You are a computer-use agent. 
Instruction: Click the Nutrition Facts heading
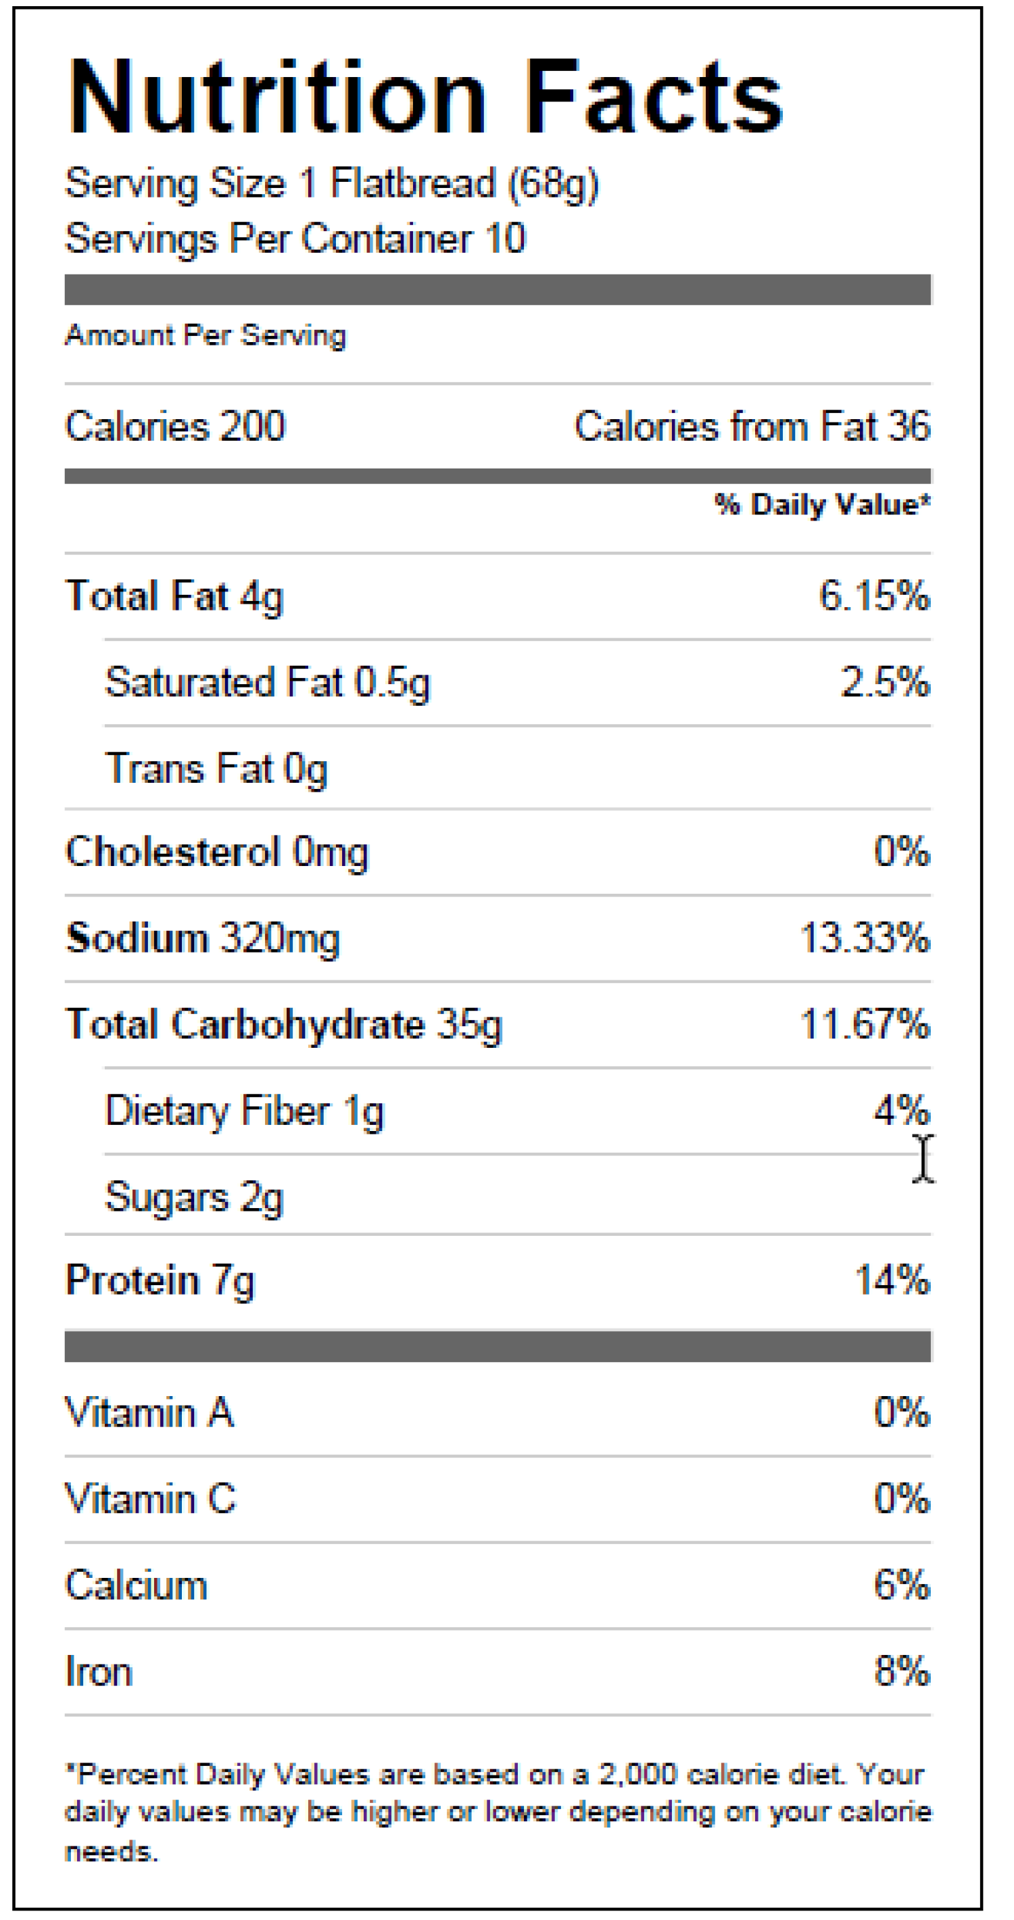[425, 97]
